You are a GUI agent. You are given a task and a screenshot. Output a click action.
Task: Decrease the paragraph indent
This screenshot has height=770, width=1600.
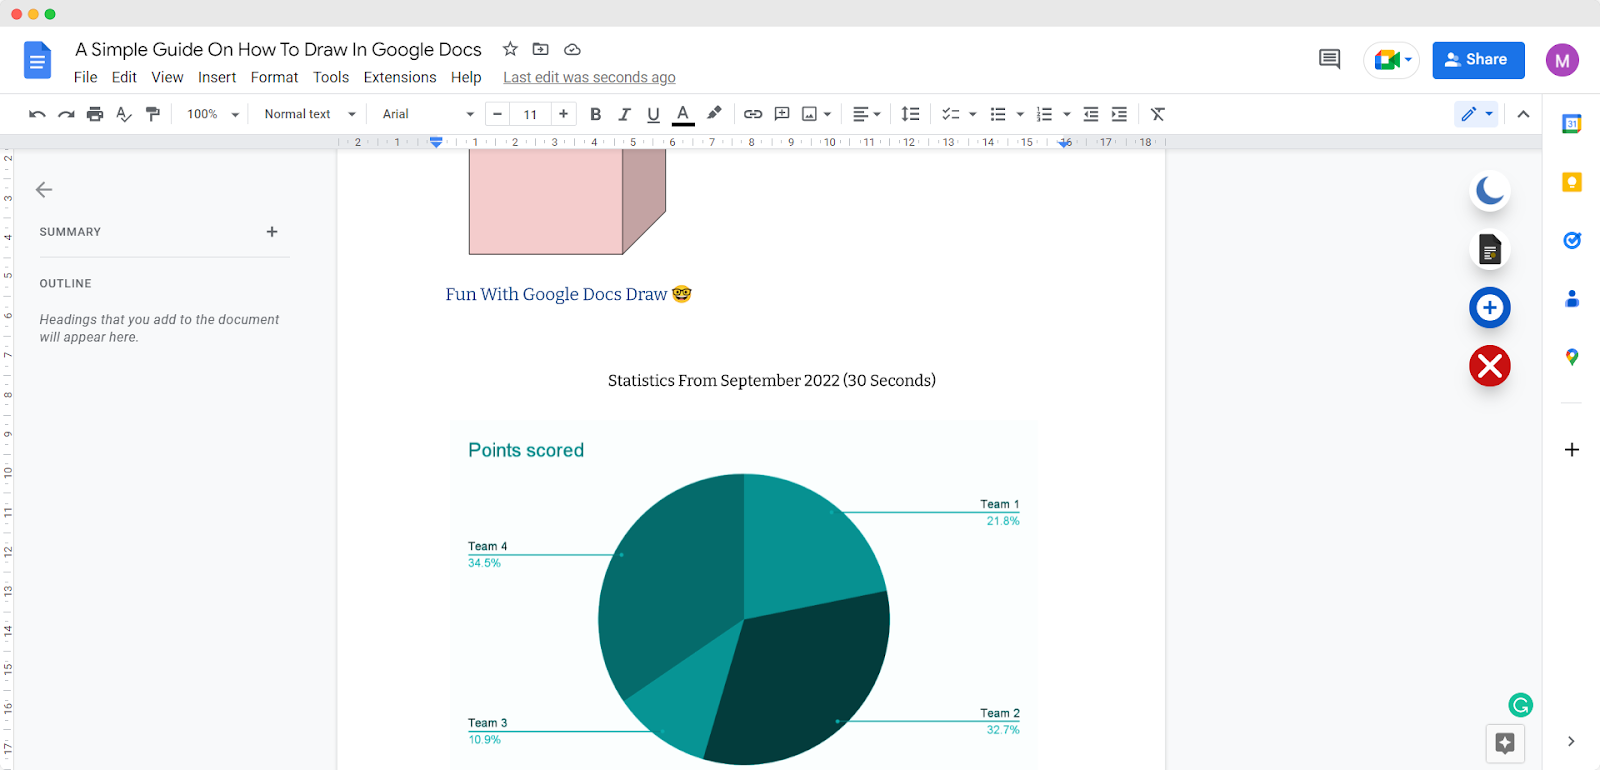click(x=1091, y=114)
